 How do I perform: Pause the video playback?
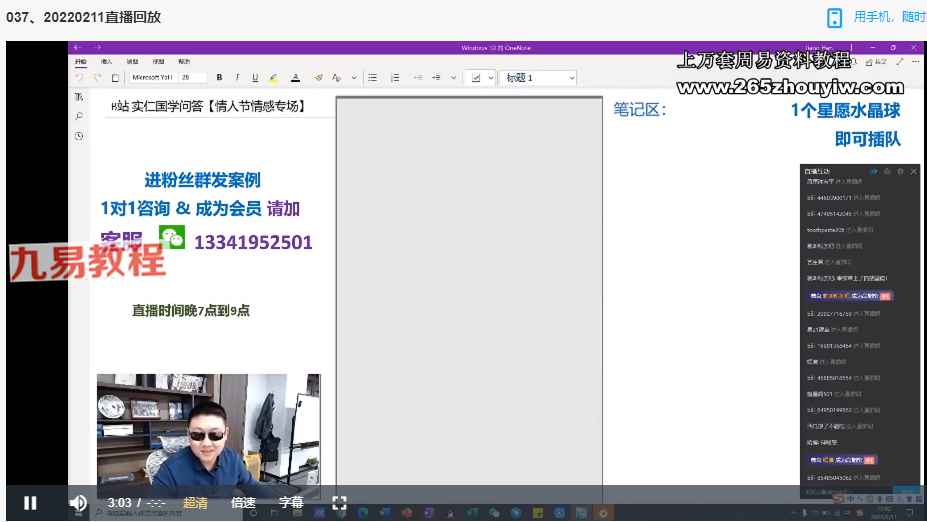[x=30, y=503]
